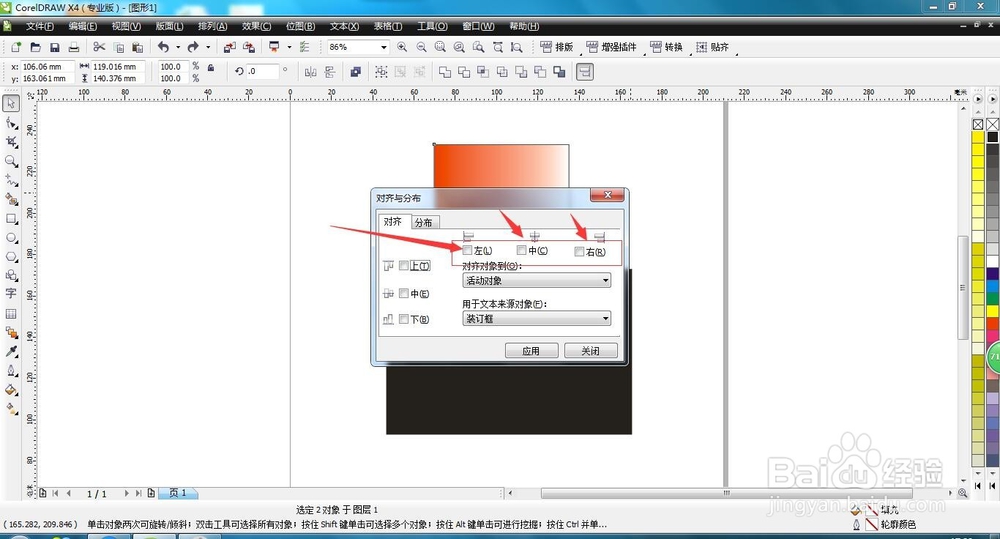Select the Ellipse tool
The height and width of the screenshot is (539, 1000).
[11, 237]
